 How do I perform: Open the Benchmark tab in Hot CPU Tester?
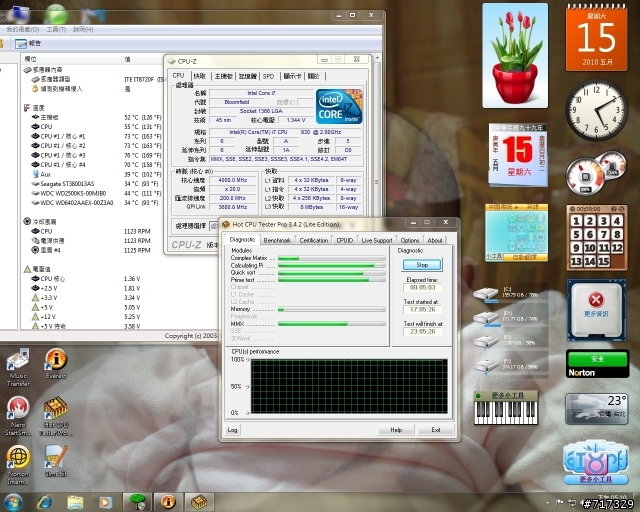278,240
